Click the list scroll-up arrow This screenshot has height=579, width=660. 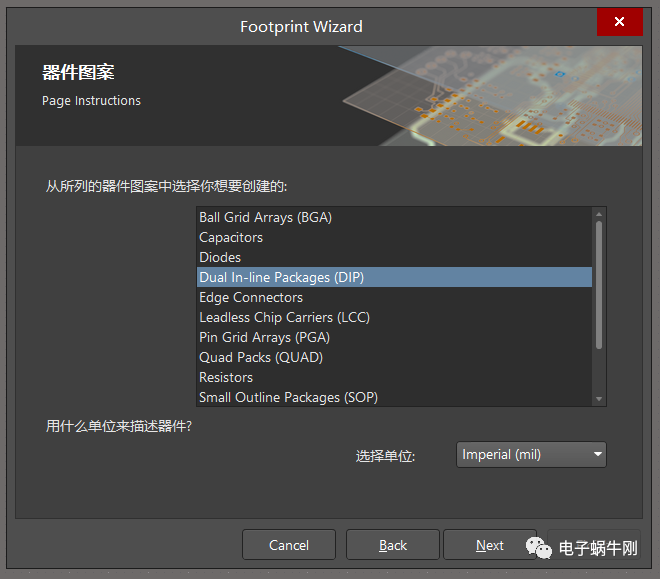[x=599, y=215]
